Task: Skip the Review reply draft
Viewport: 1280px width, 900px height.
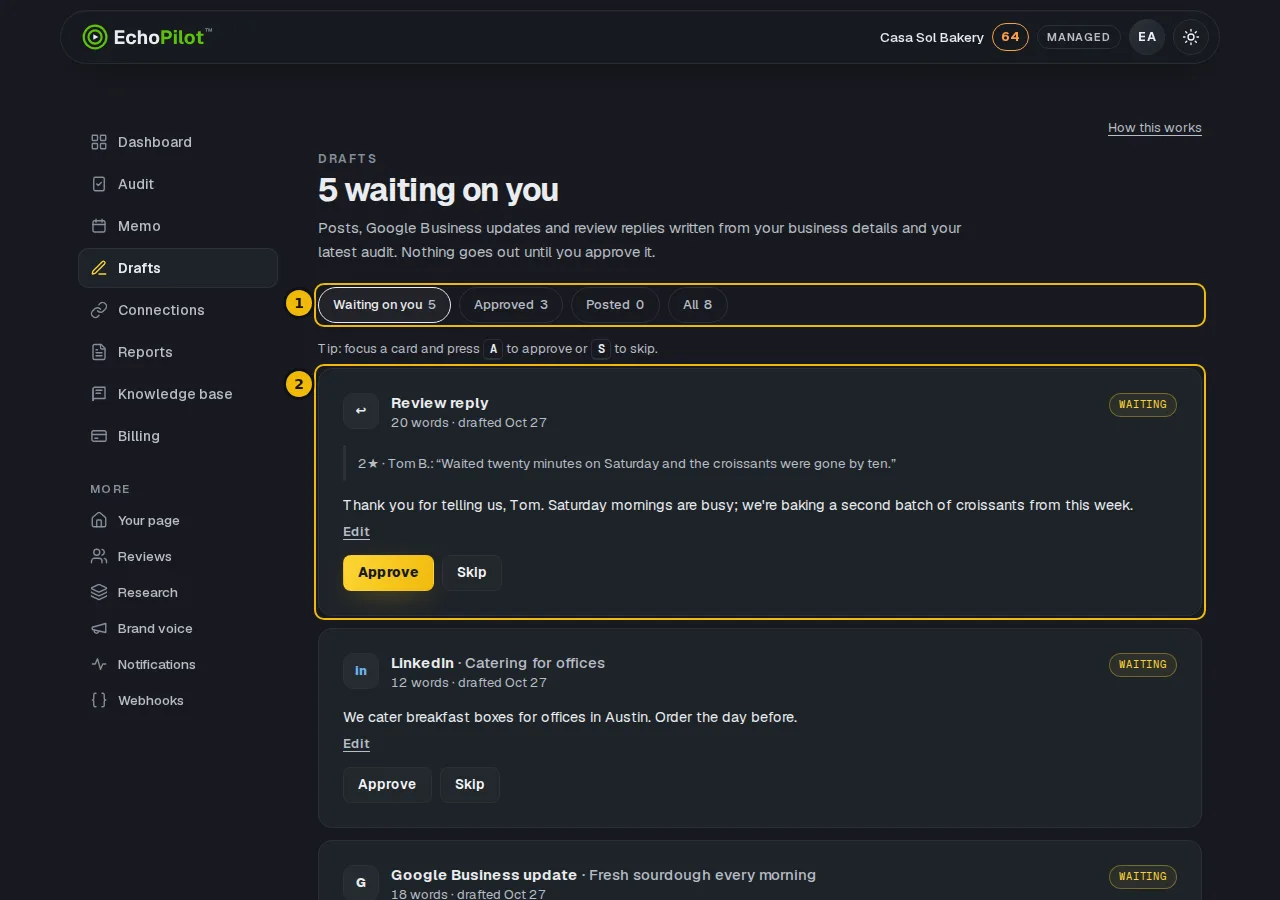Action: [x=472, y=573]
